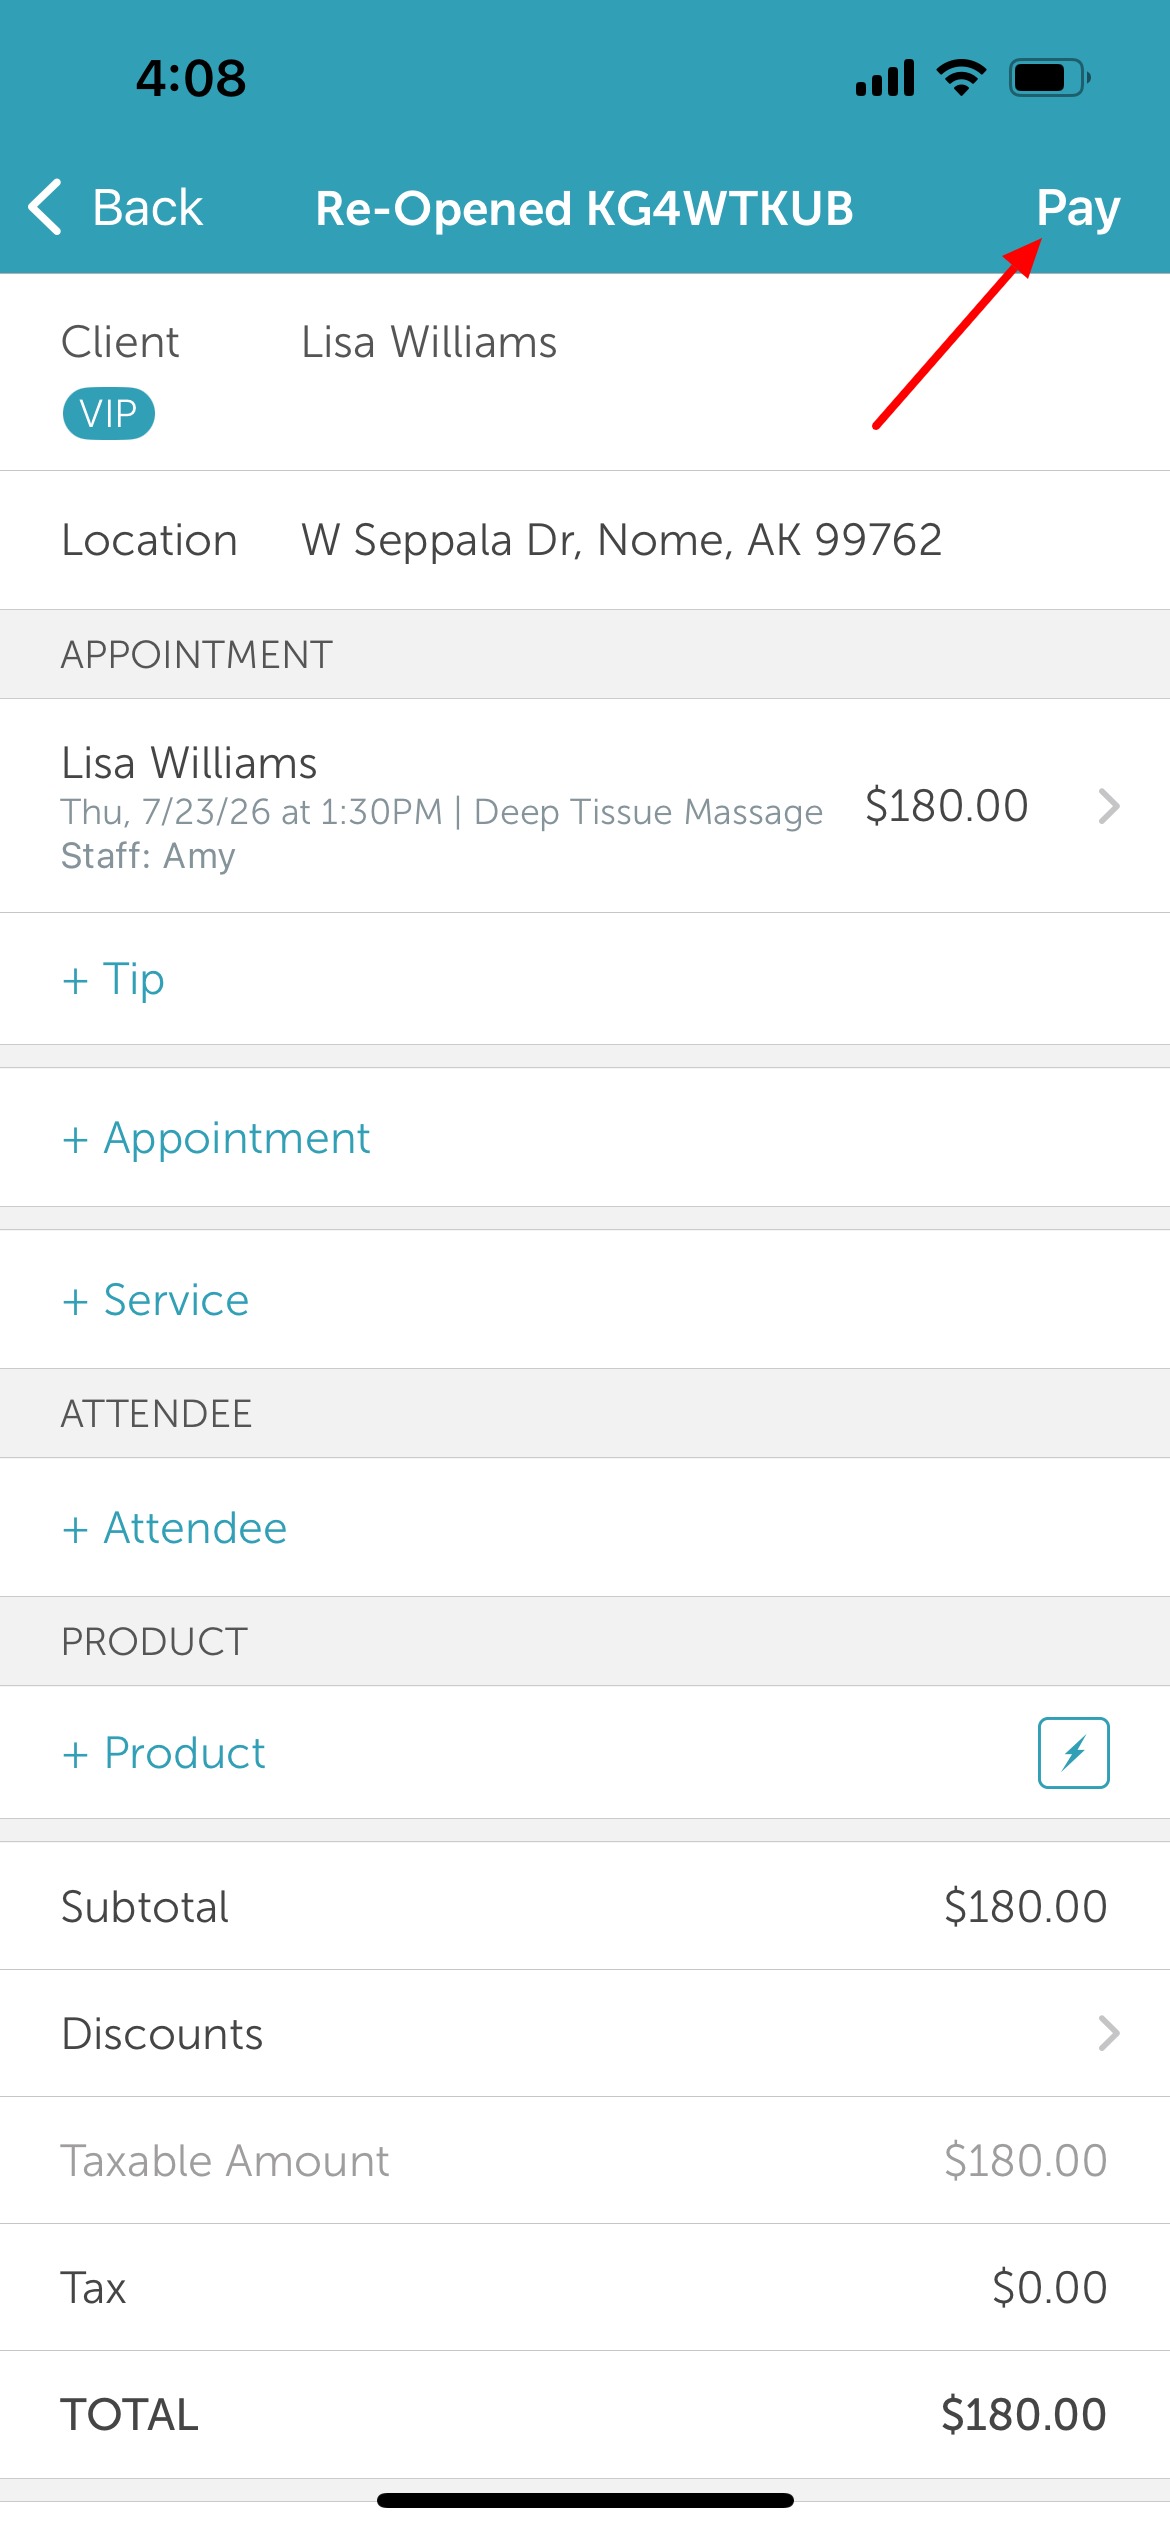The width and height of the screenshot is (1170, 2532).
Task: Open the Discounts row chevron
Action: [1108, 2033]
